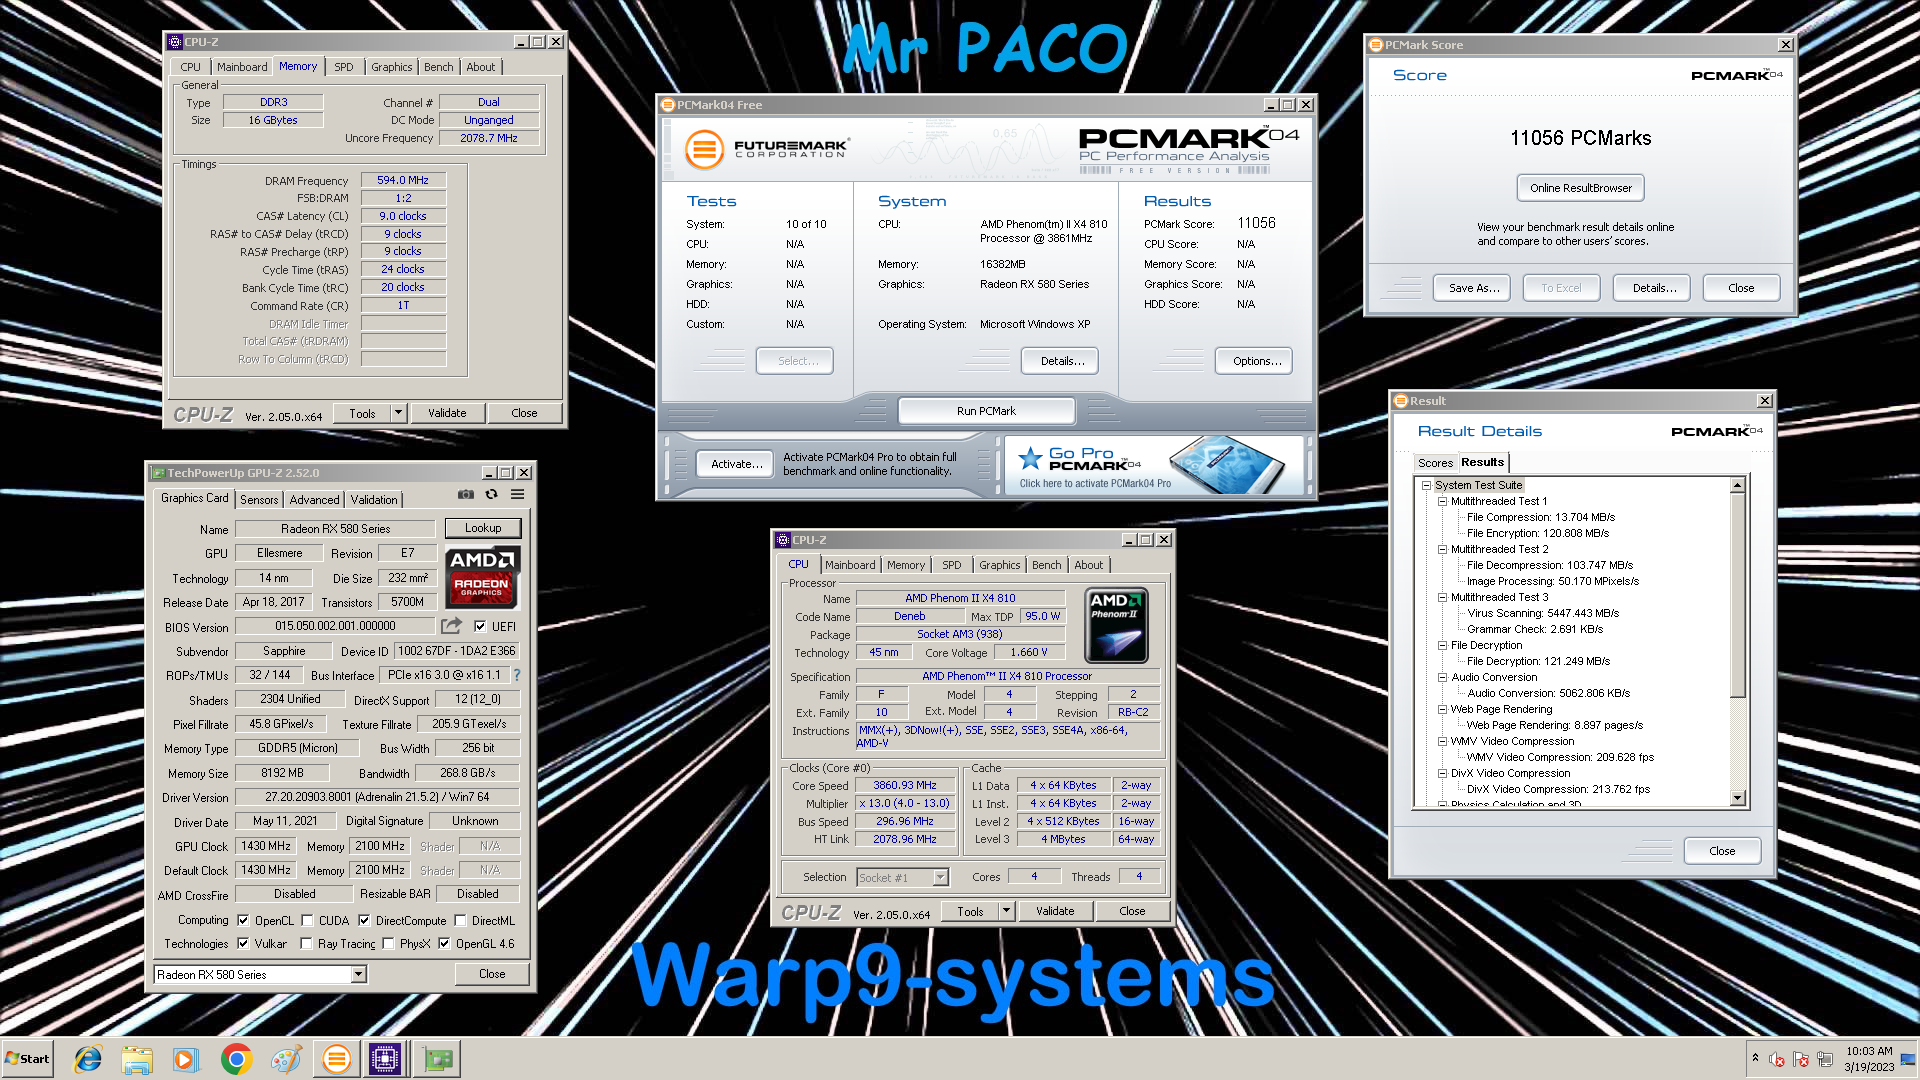
Task: Open the Sensors tab in GPU-Z
Action: pyautogui.click(x=259, y=499)
